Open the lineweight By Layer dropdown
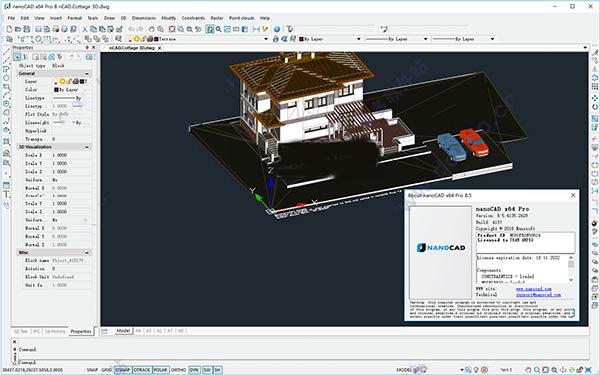The image size is (600, 375). pos(492,39)
